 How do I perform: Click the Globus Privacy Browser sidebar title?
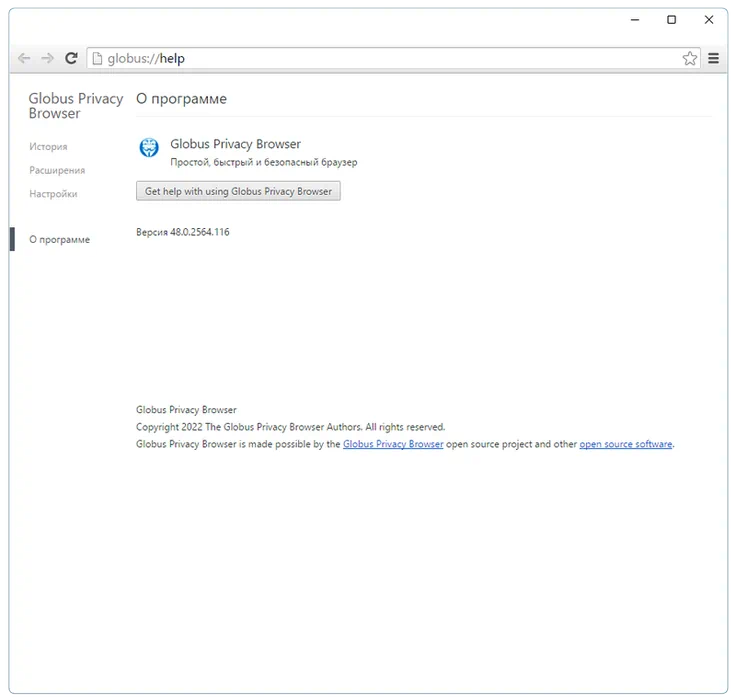click(x=76, y=106)
